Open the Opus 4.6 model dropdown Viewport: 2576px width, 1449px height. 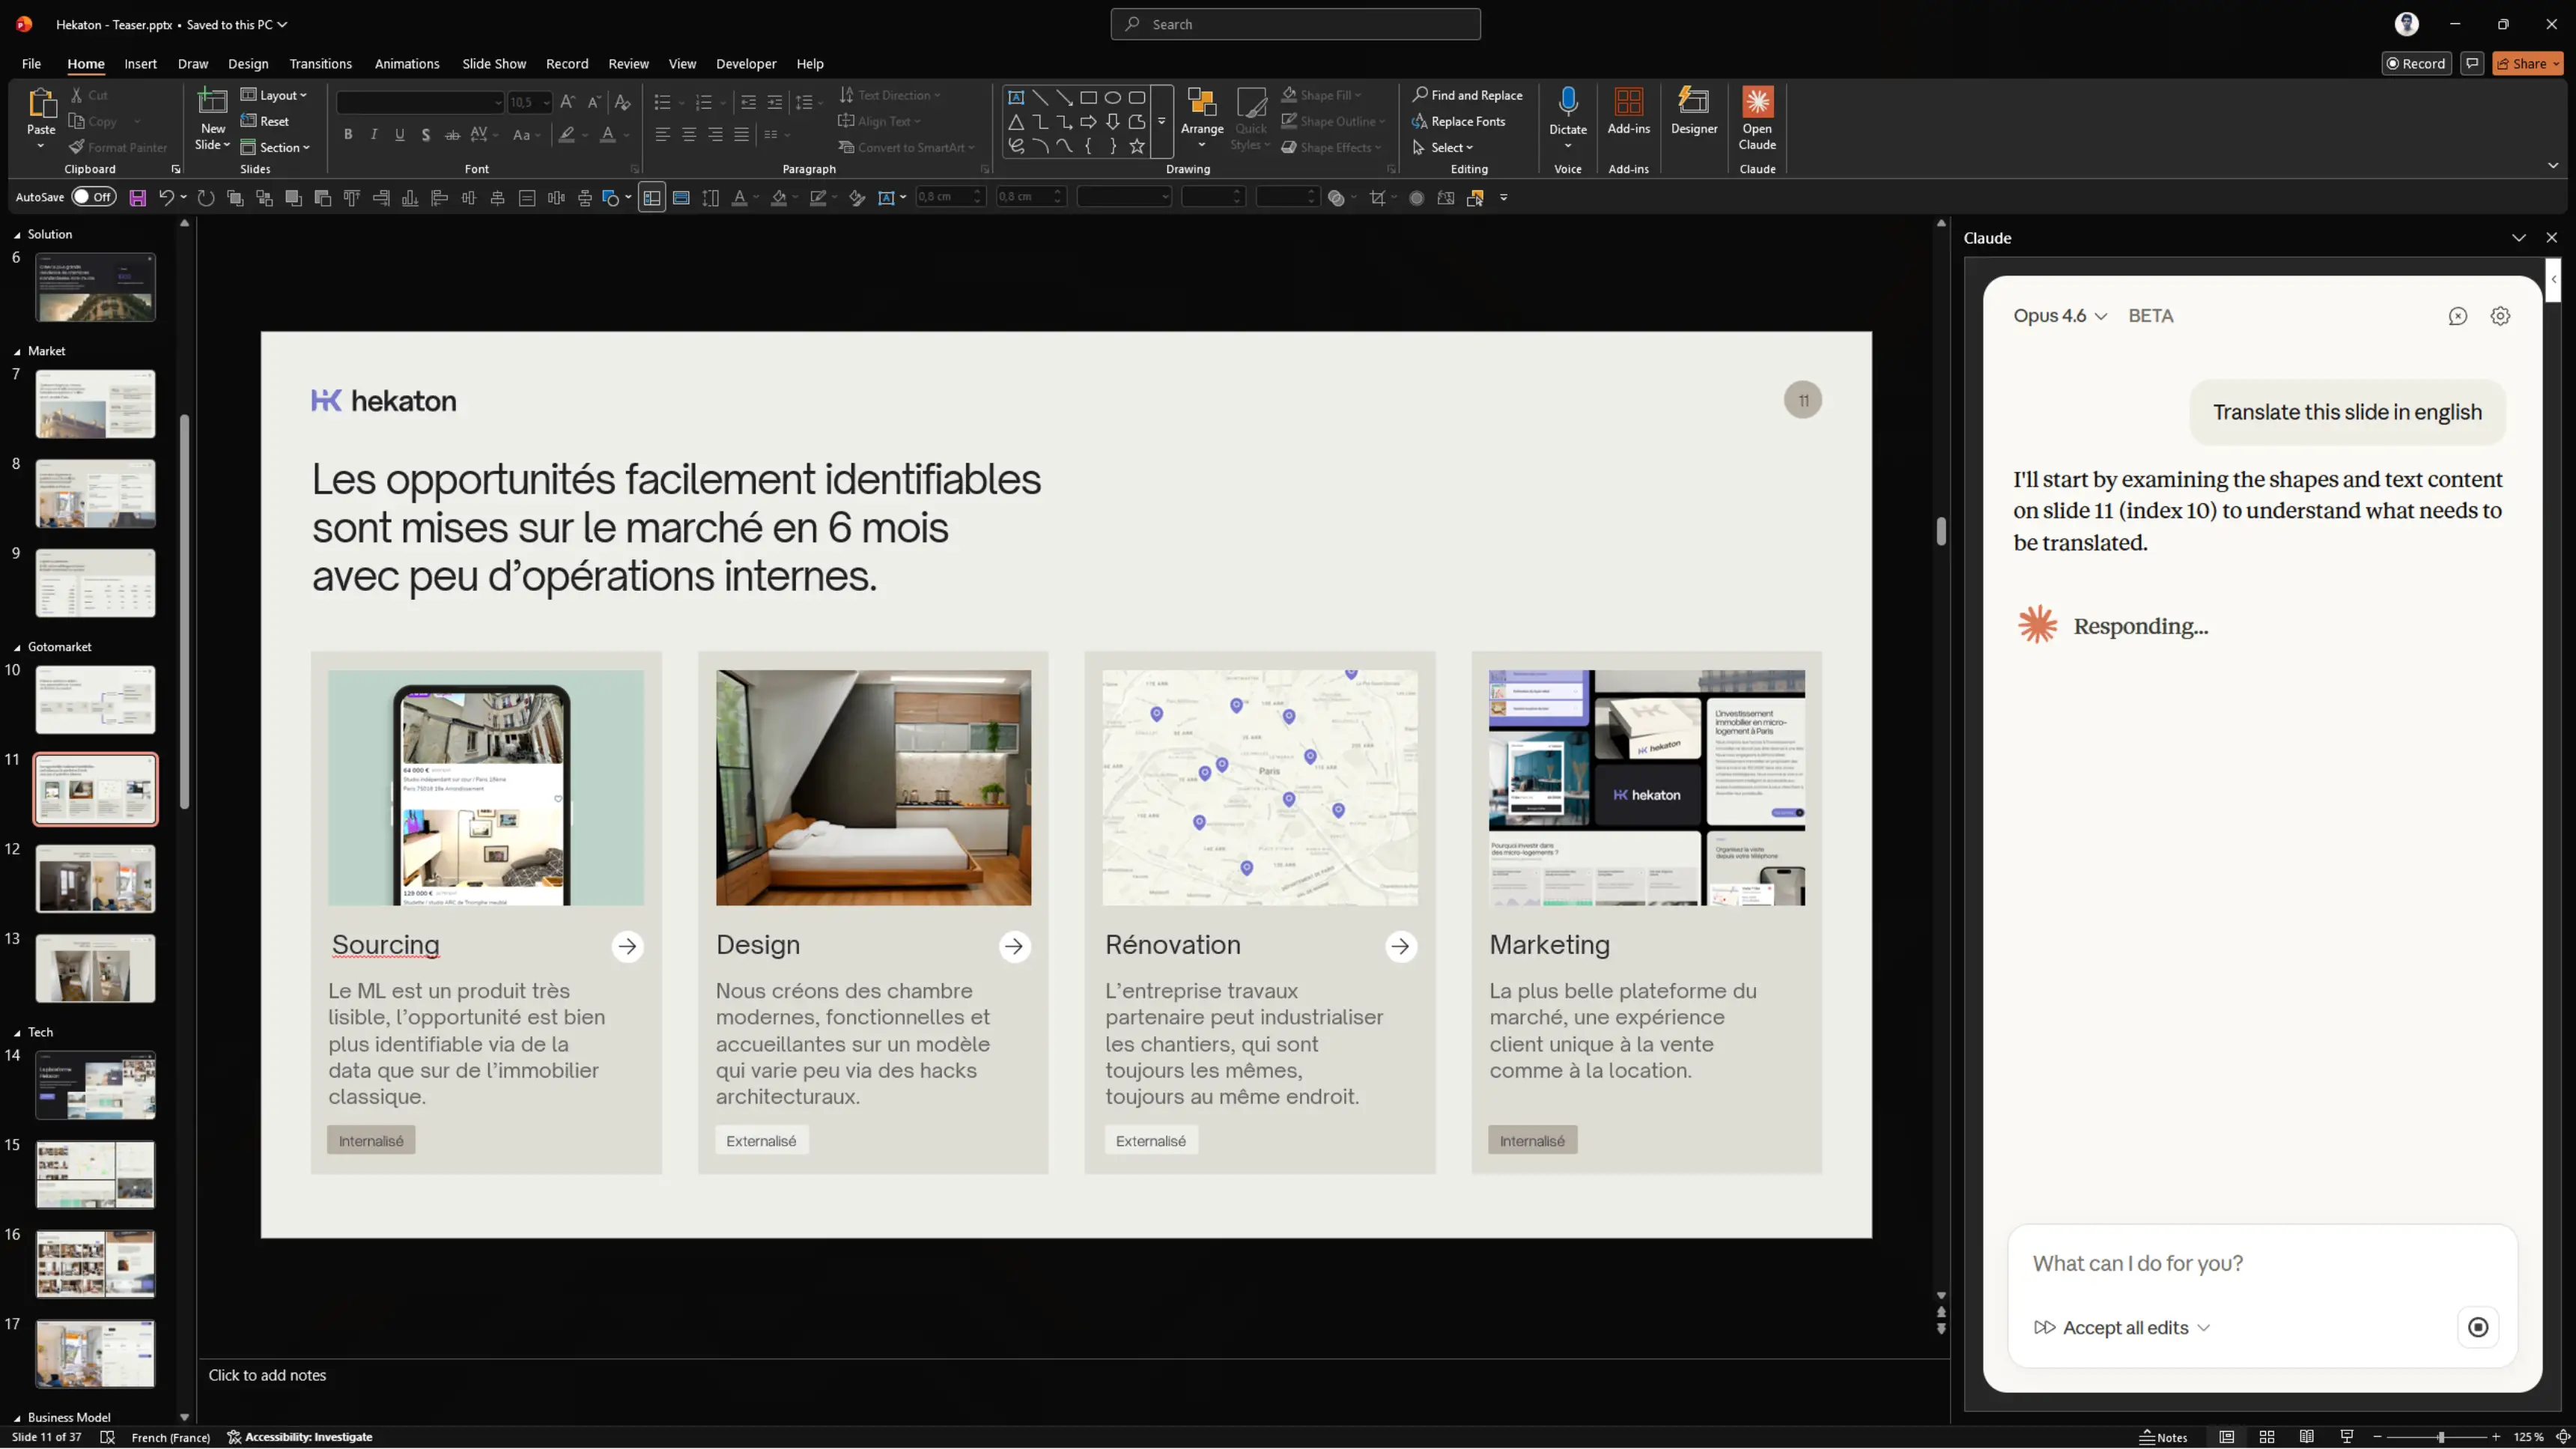(2060, 316)
